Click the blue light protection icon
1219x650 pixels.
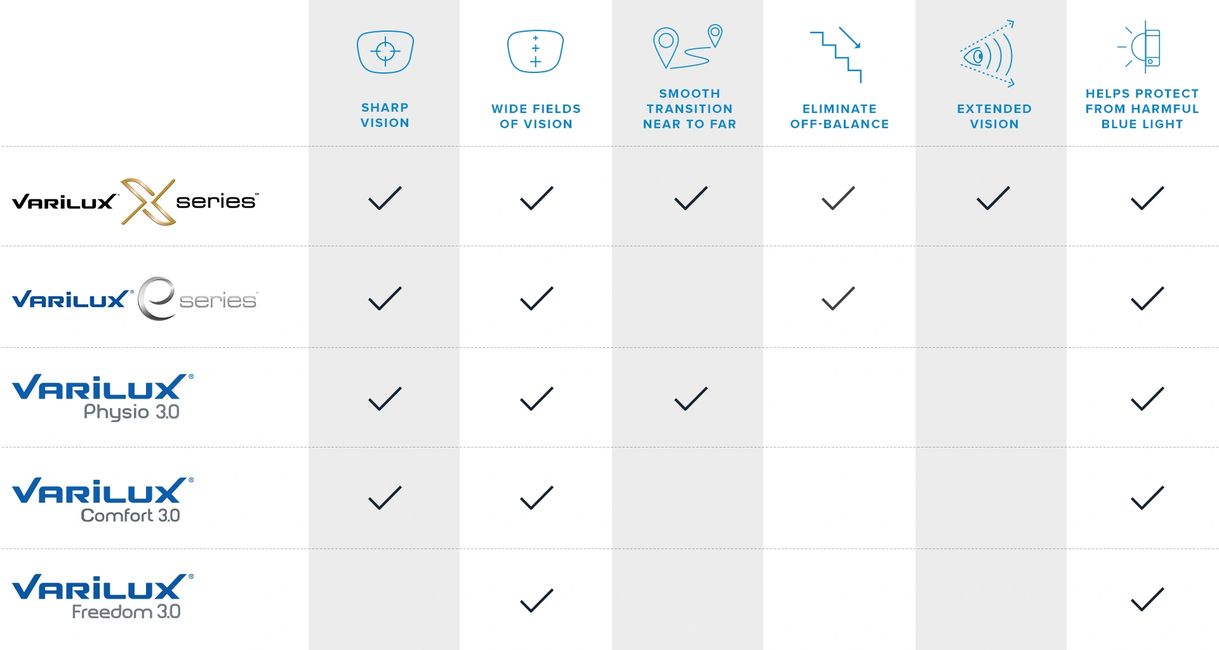(x=1140, y=47)
